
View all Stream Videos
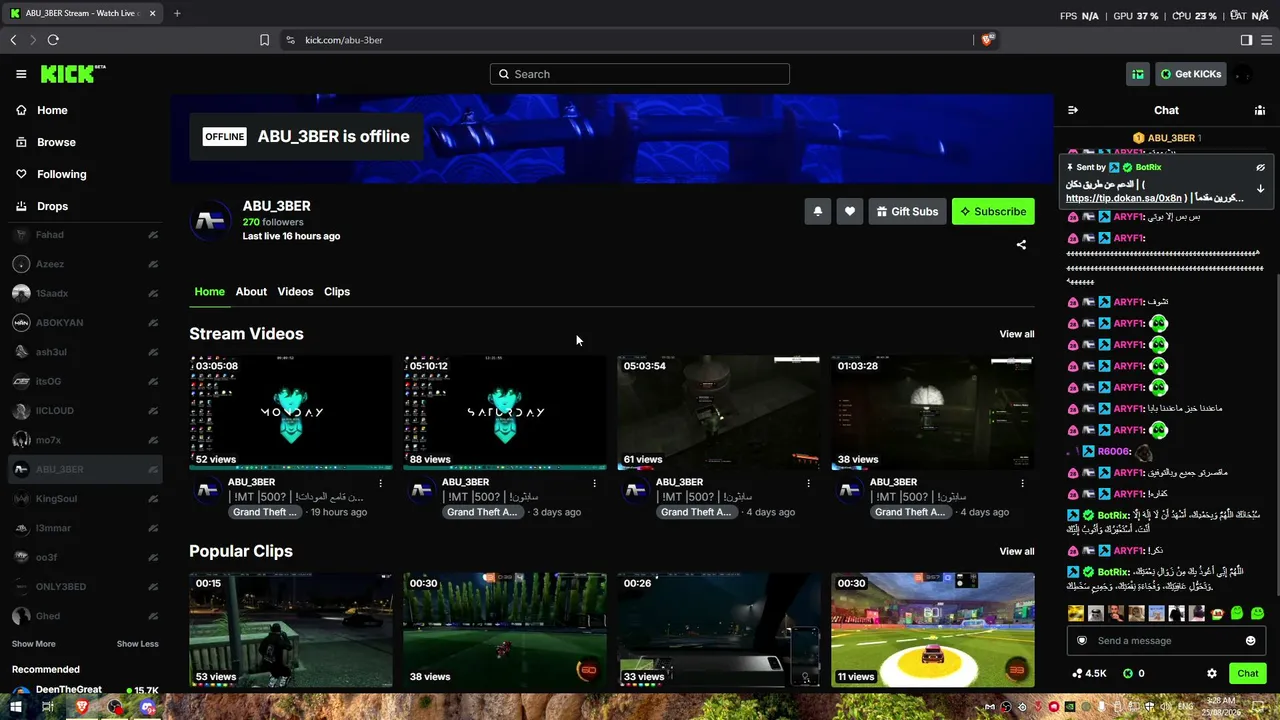tap(1017, 334)
